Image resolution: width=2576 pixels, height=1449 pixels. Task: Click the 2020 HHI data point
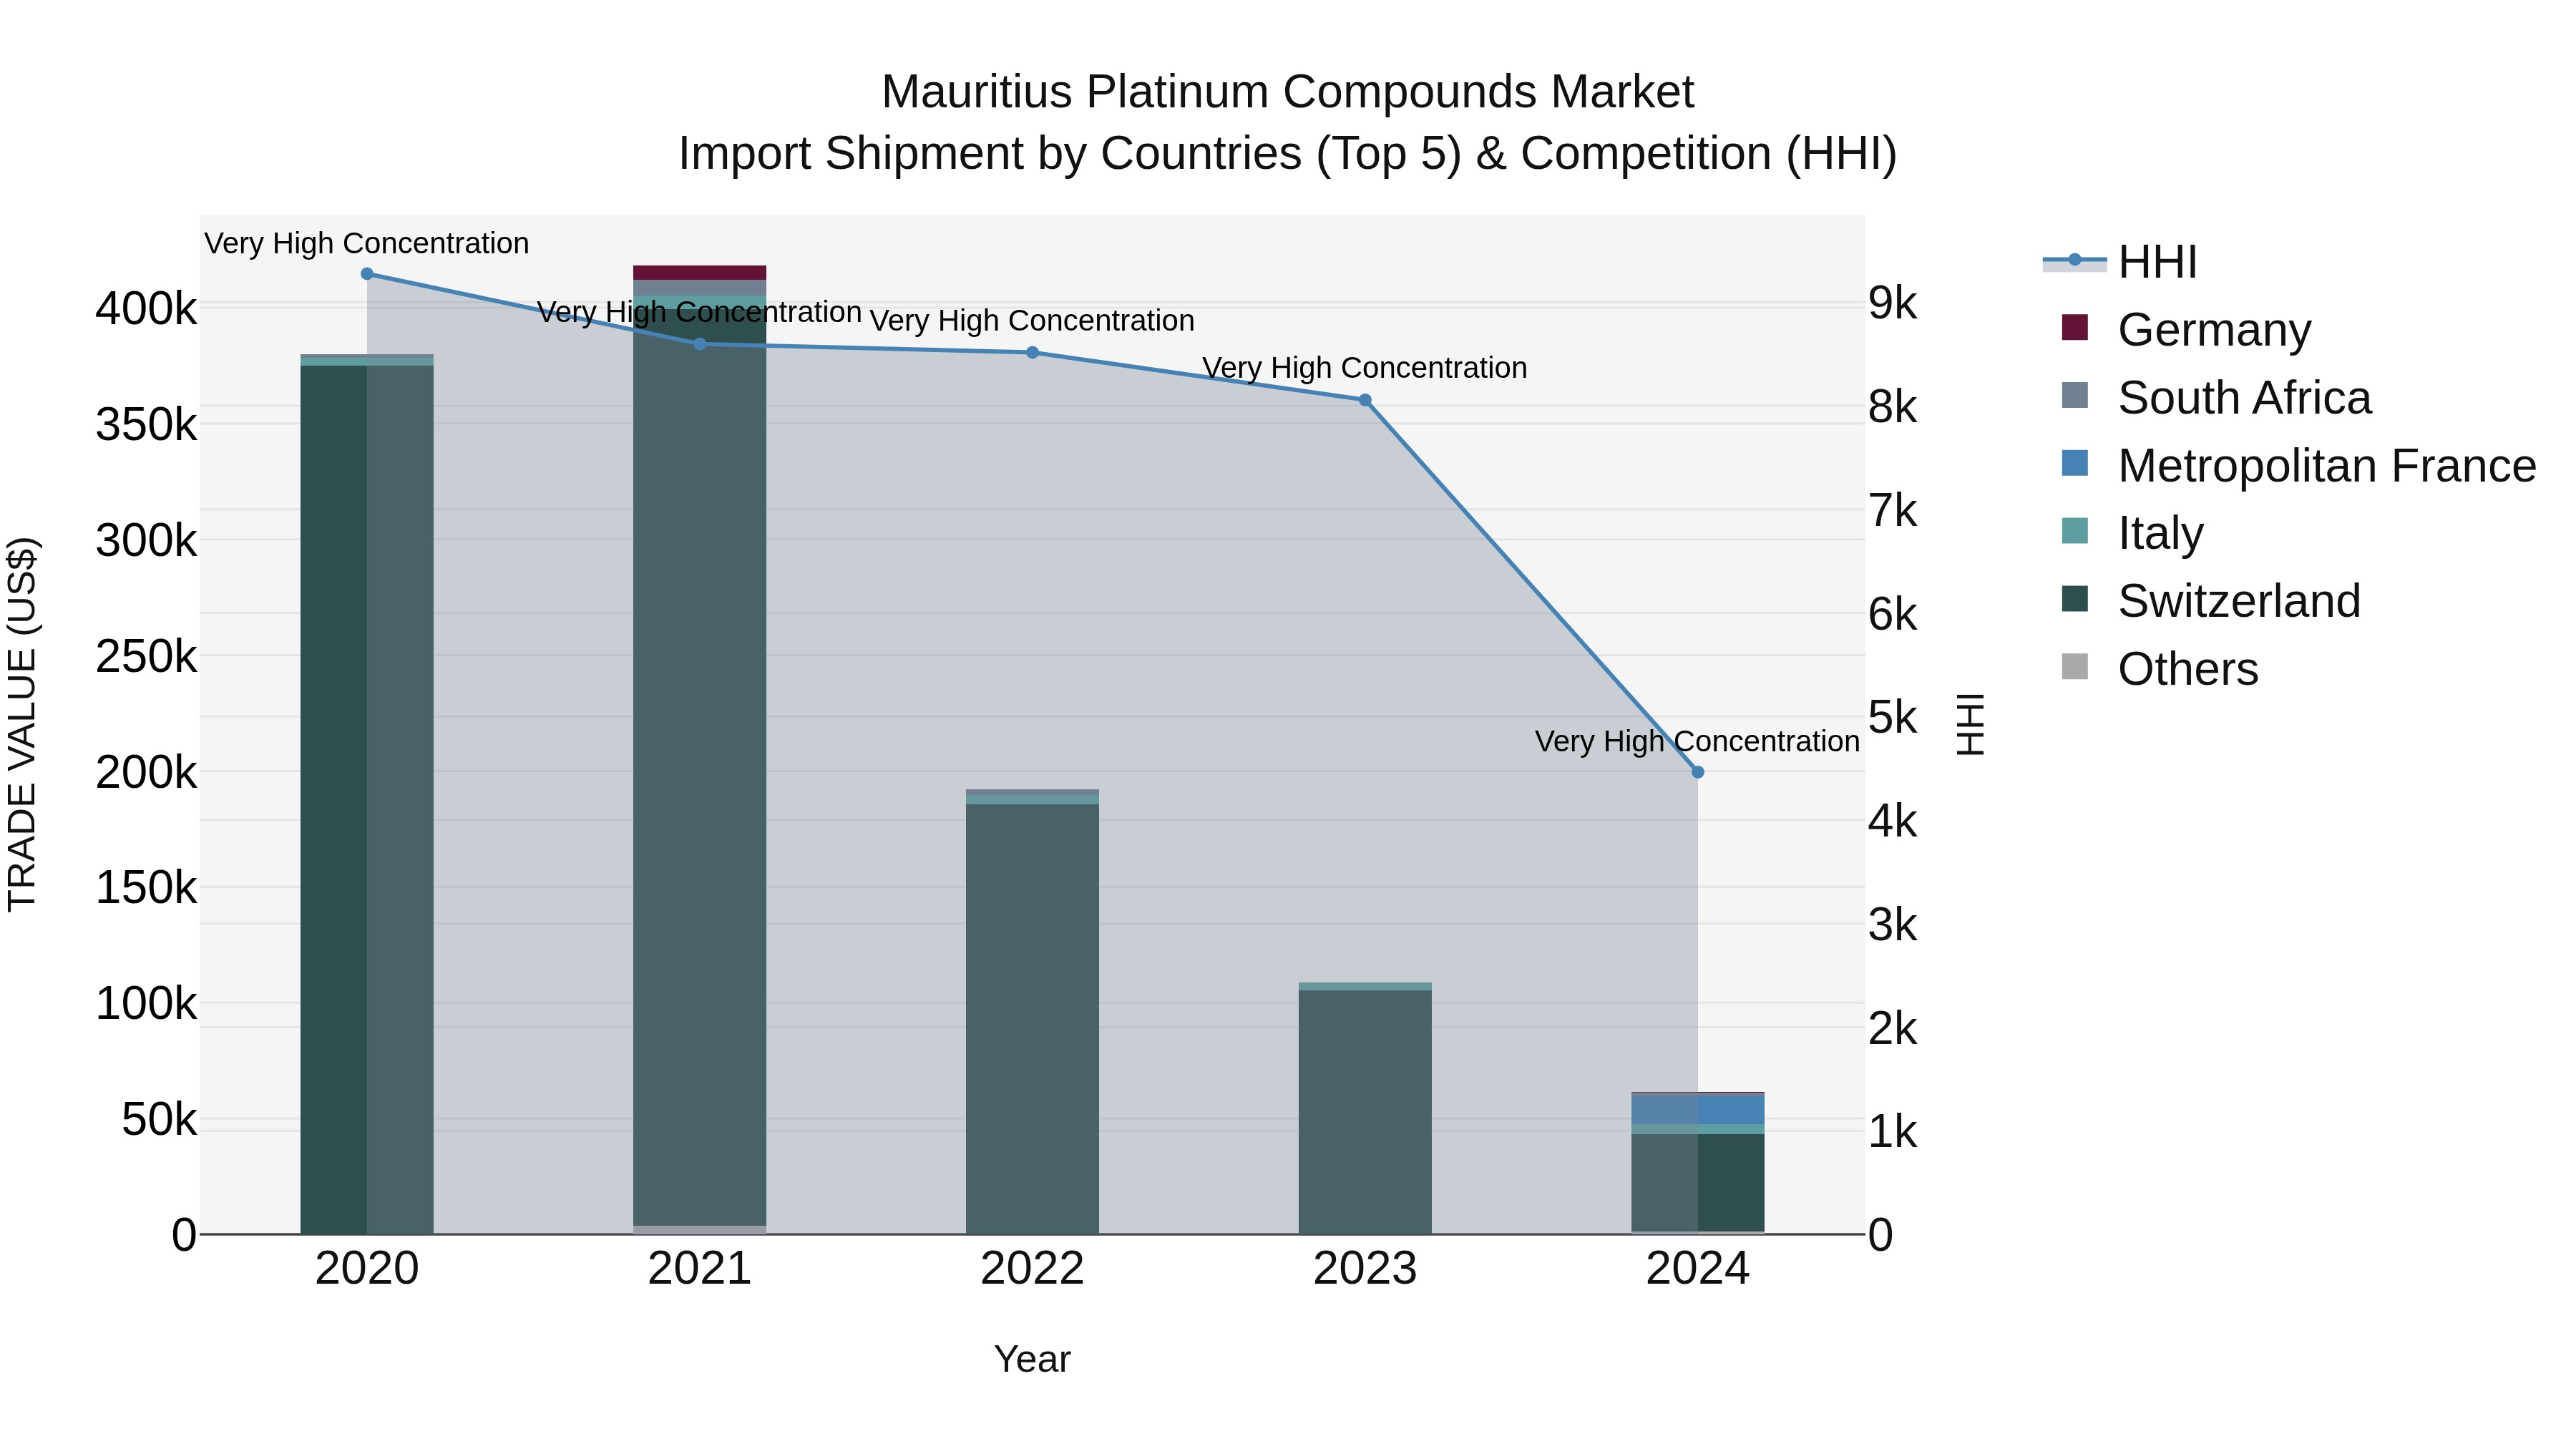pyautogui.click(x=367, y=274)
